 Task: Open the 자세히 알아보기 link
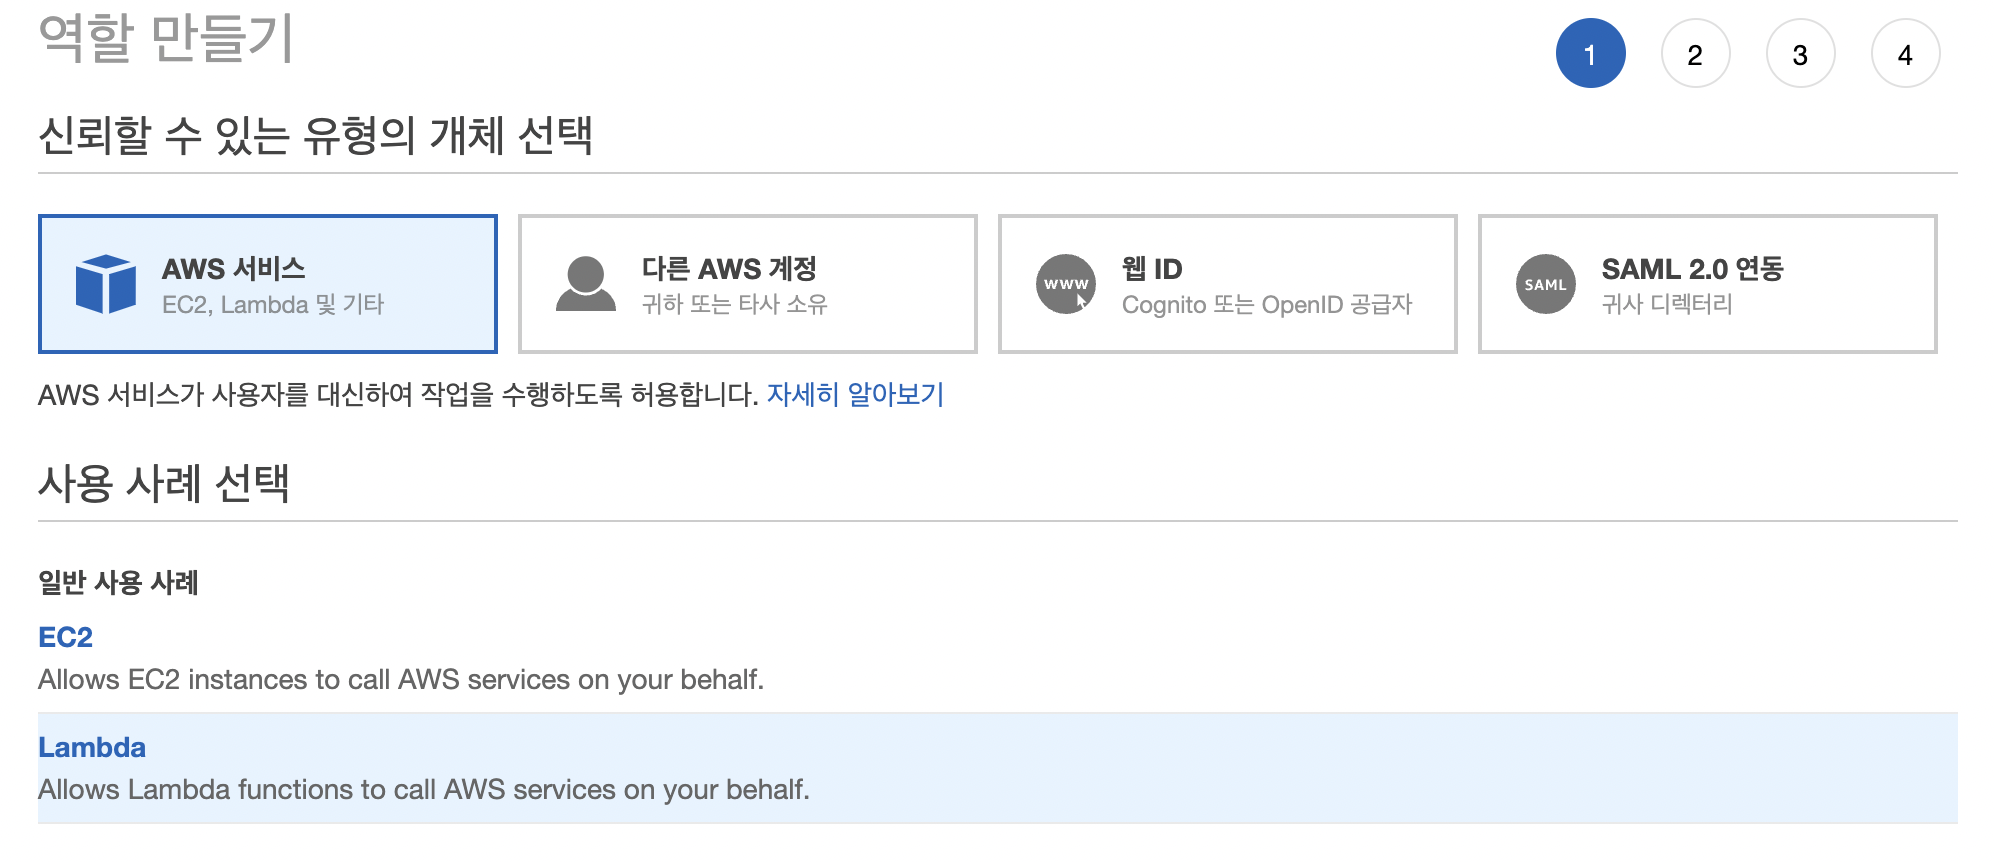point(855,394)
